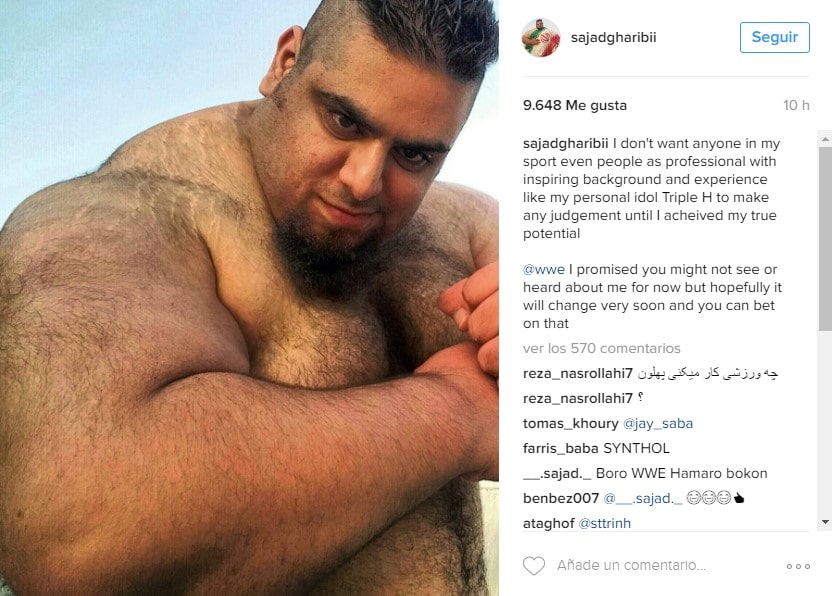
Task: Click the 9.648 Me gusta likes count
Action: [575, 105]
